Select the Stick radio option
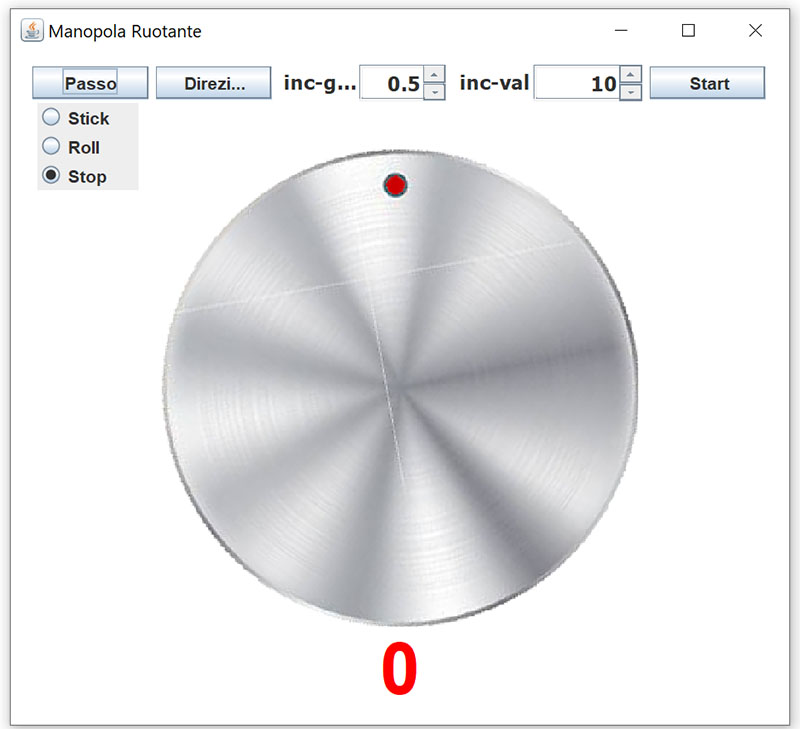 pos(76,118)
